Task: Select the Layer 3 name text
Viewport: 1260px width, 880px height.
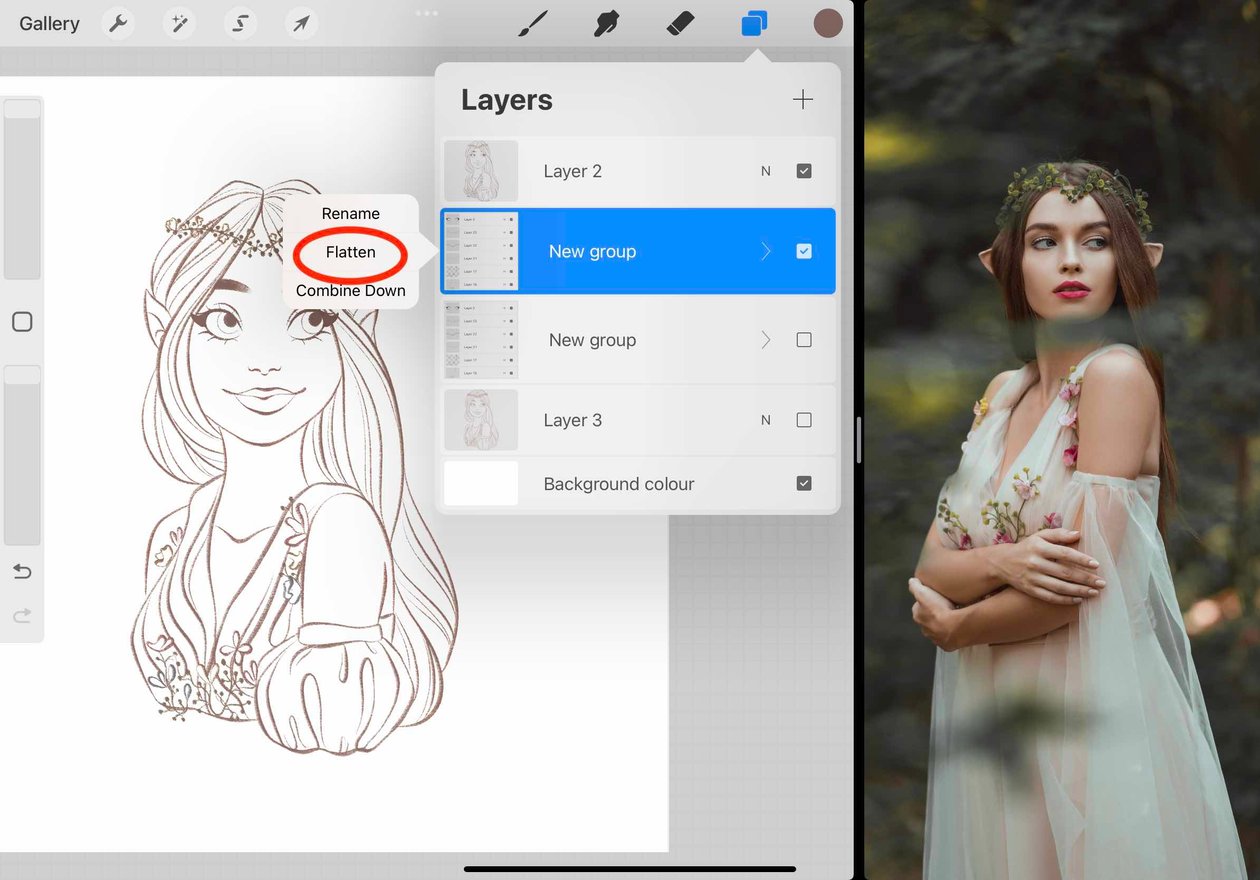Action: coord(573,420)
